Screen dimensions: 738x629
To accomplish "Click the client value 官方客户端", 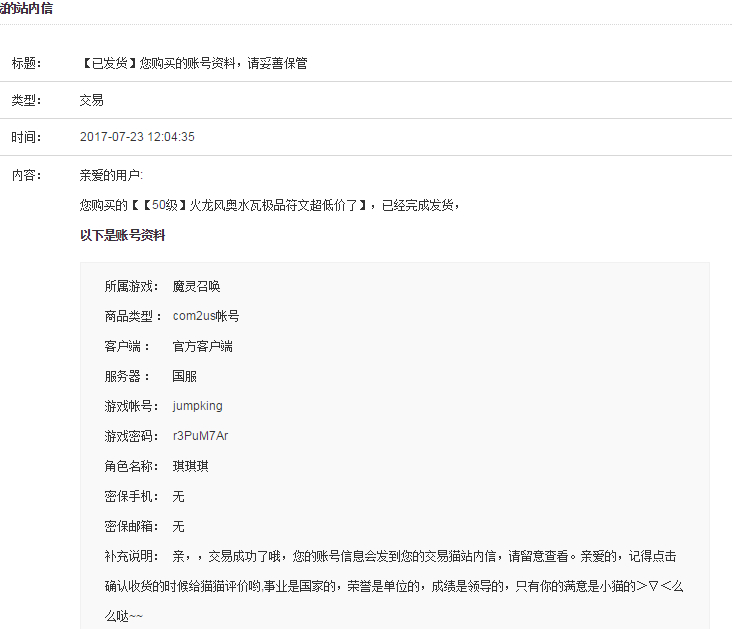I will (x=202, y=347).
